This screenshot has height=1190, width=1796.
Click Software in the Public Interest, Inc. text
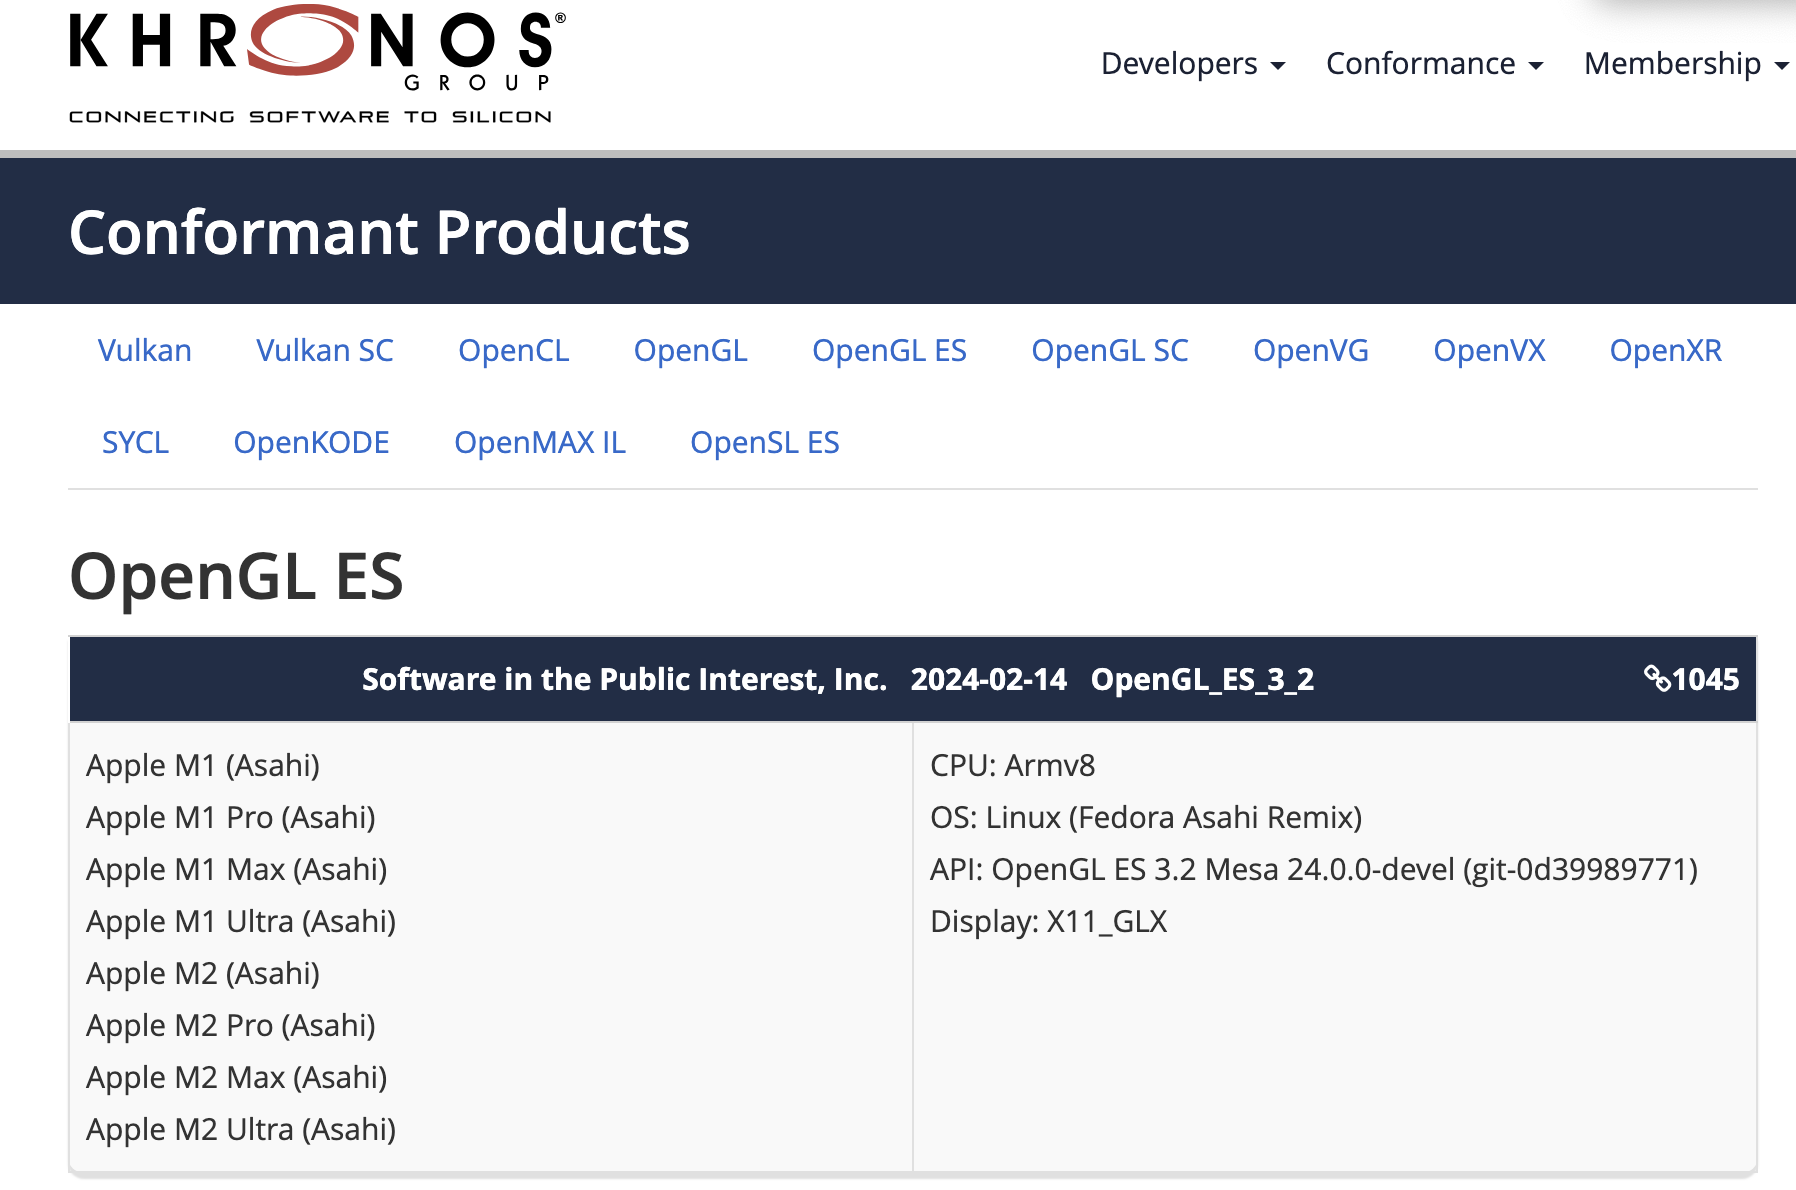point(625,679)
